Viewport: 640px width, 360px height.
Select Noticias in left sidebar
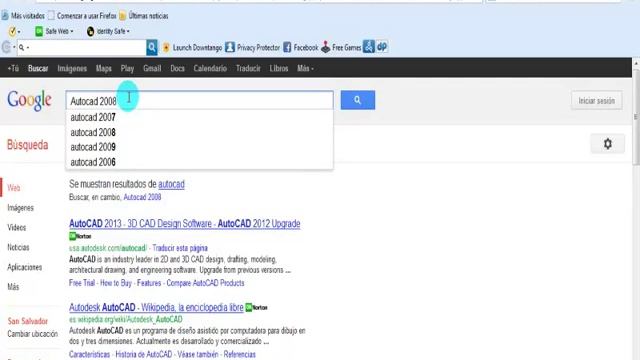[x=18, y=247]
